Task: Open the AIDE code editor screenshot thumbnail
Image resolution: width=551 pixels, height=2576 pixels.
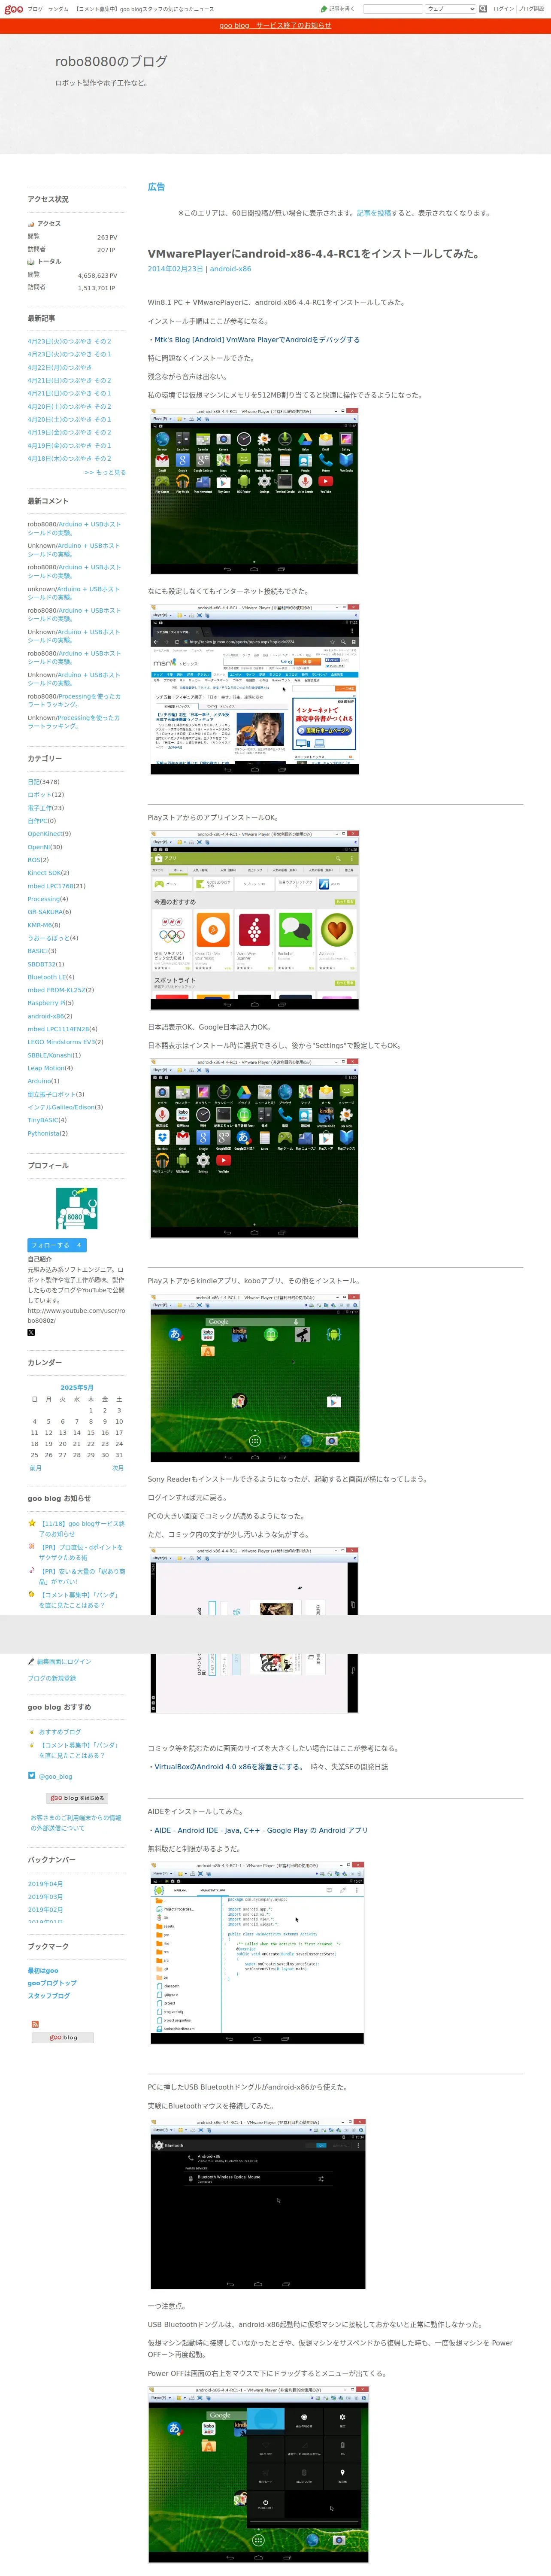Action: (x=257, y=1952)
